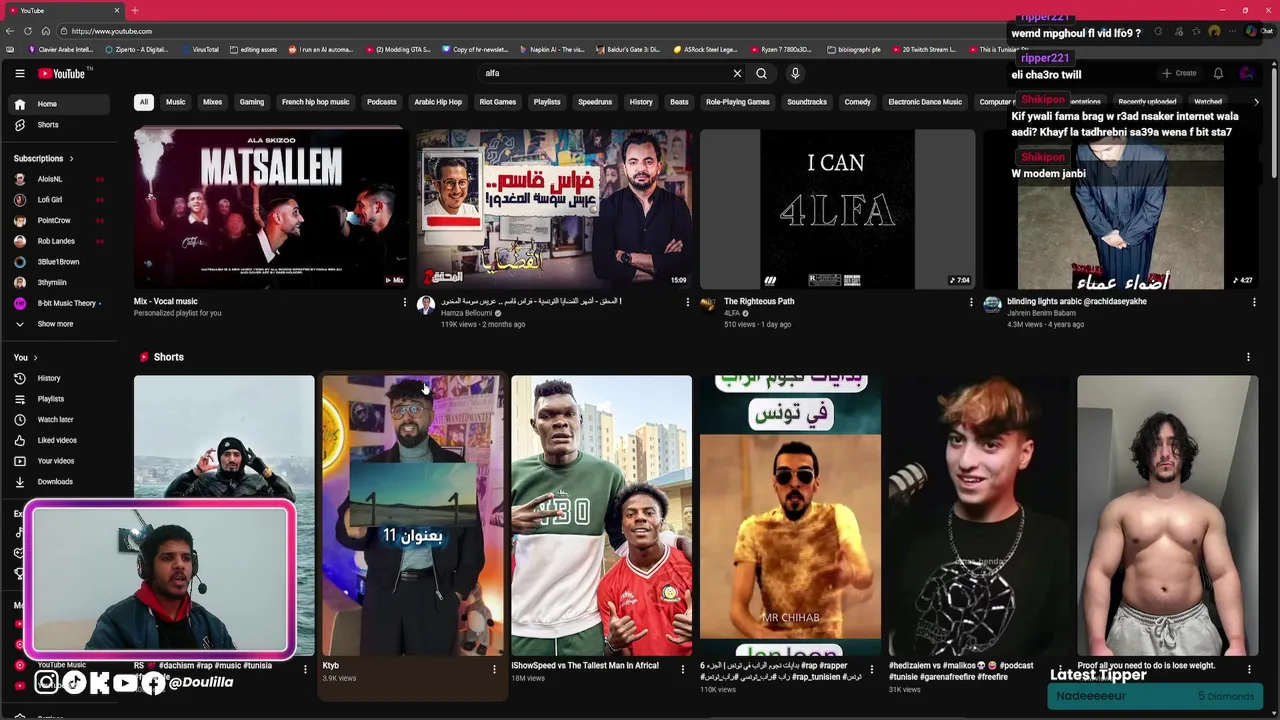This screenshot has height=720, width=1280.
Task: Open the IShowSpeed tallest man short
Action: 601,515
